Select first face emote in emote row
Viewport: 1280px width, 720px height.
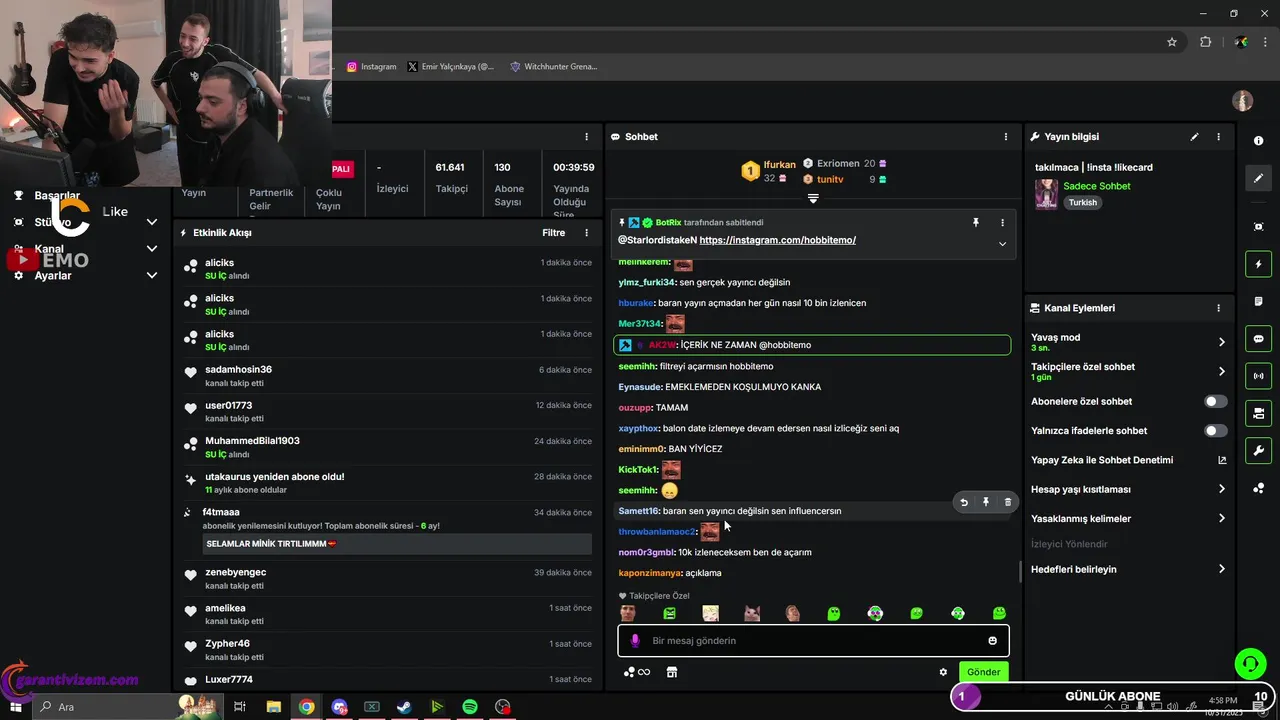tap(628, 613)
